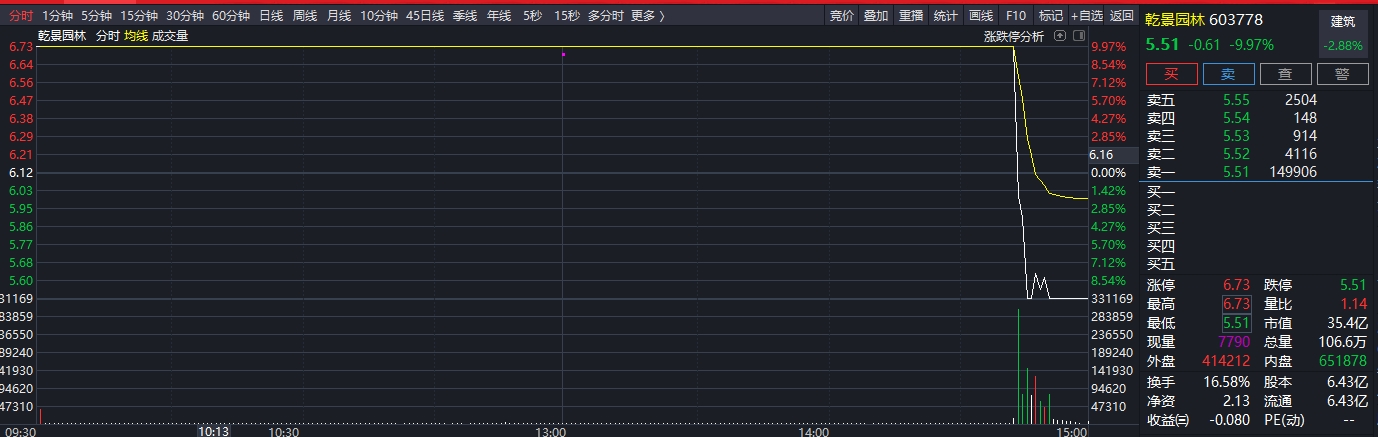
Task: Click the blue 卖 sell button
Action: click(1228, 74)
